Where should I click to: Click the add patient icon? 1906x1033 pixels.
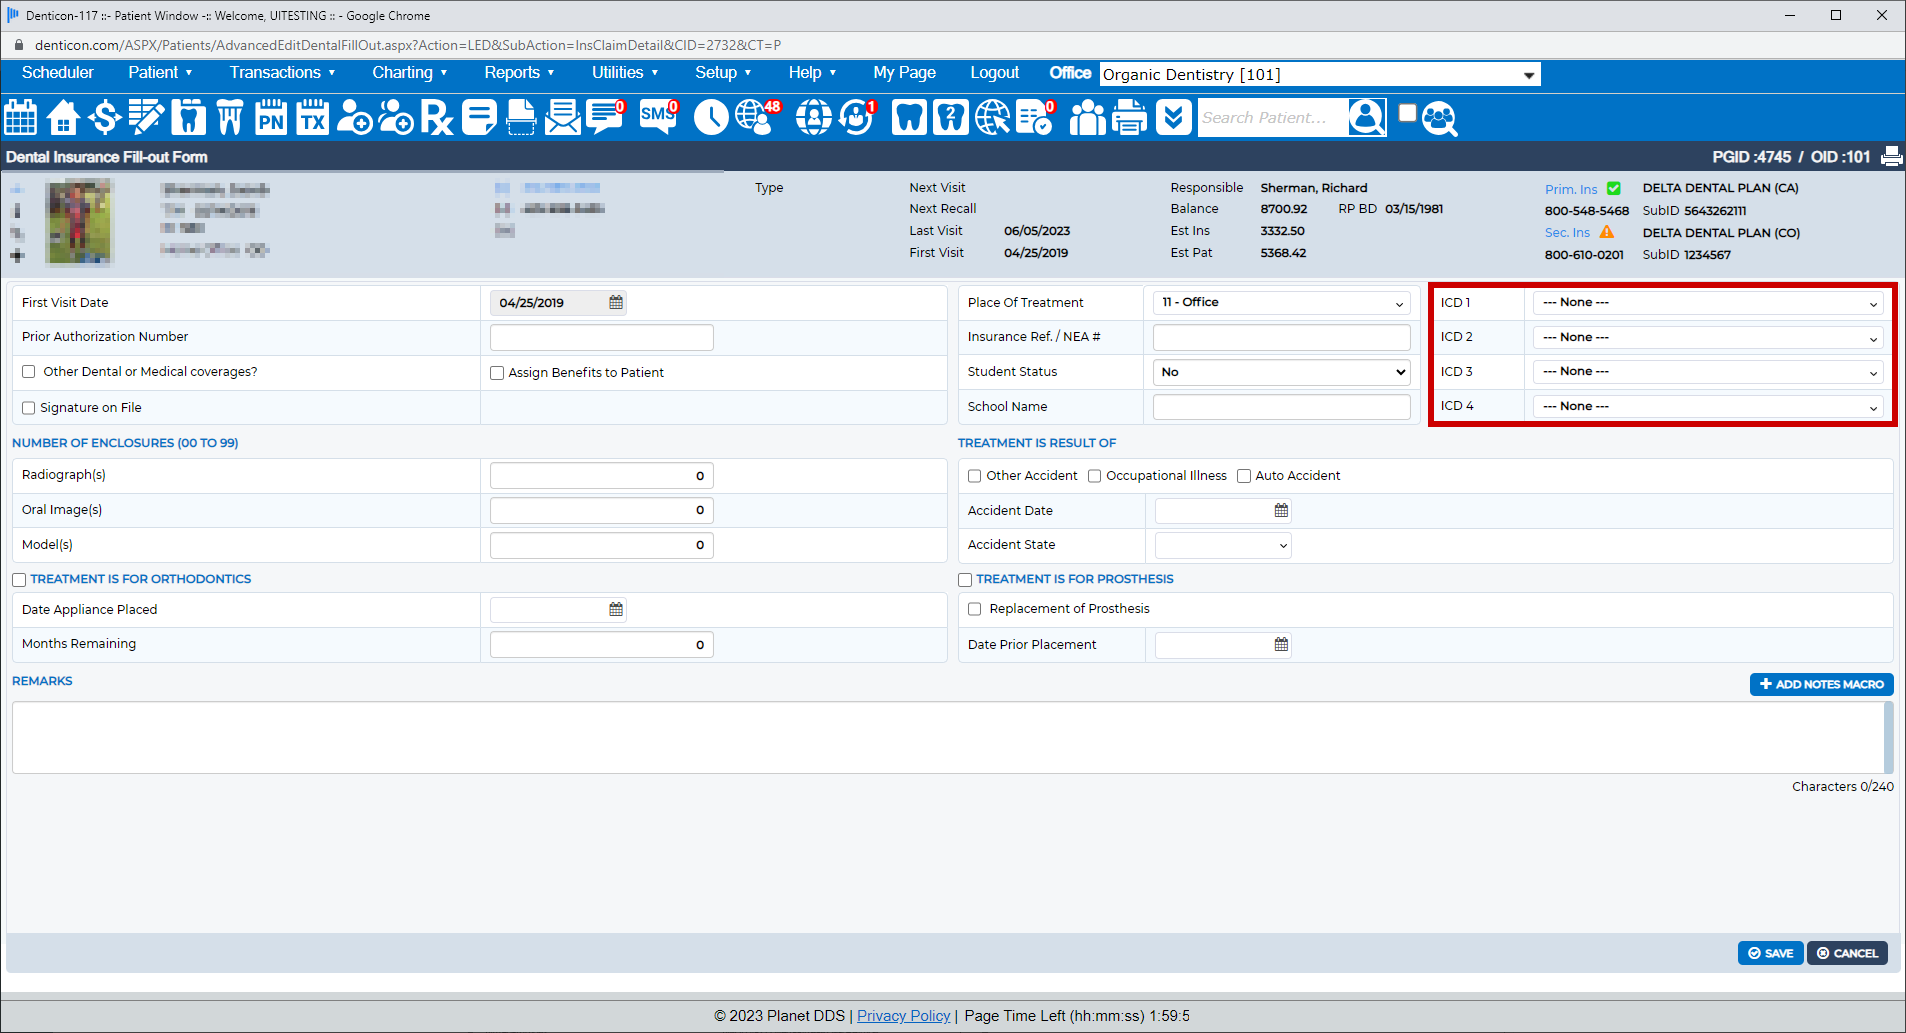[x=355, y=117]
